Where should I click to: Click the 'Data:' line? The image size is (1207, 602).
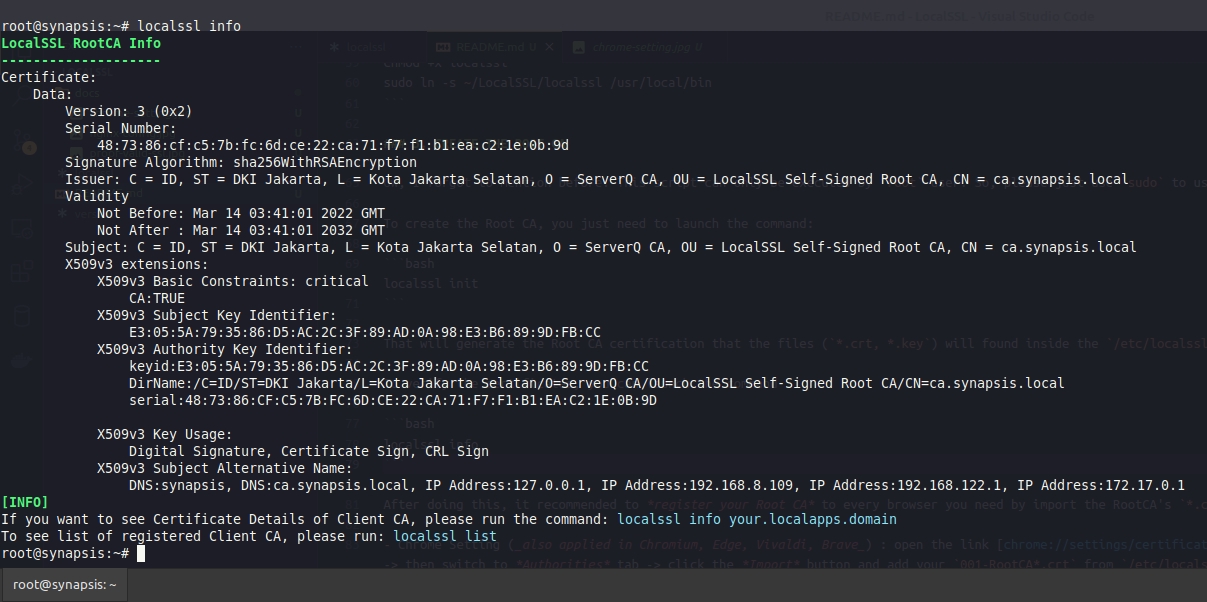[x=53, y=94]
